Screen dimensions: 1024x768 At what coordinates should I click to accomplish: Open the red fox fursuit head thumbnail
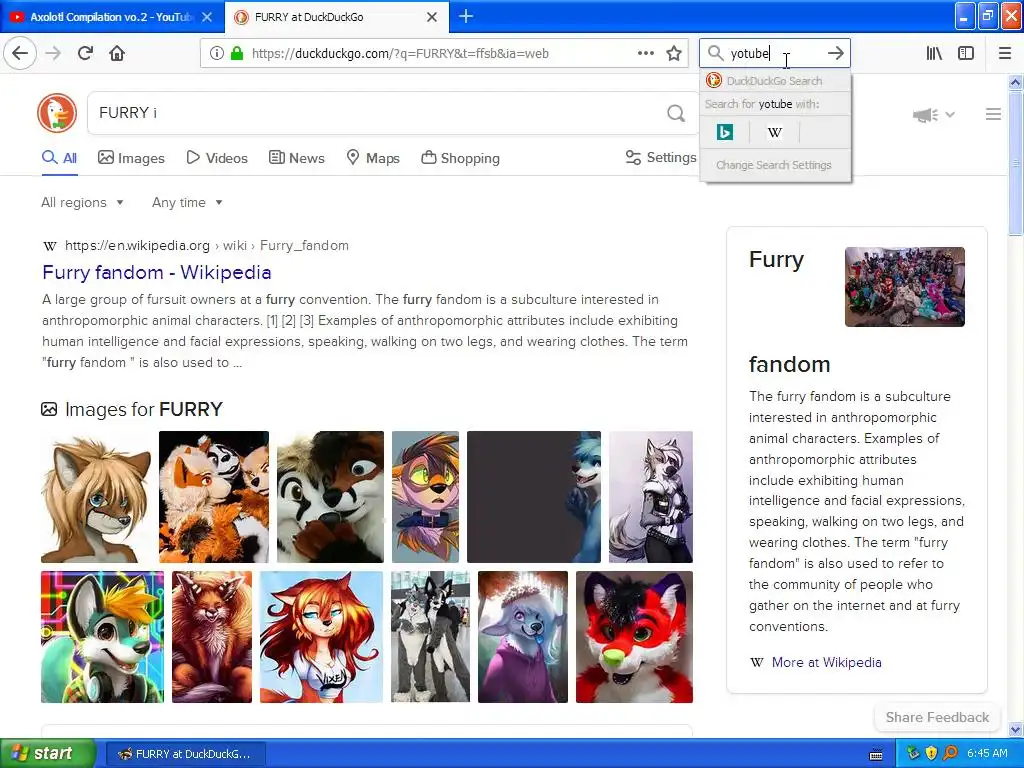pyautogui.click(x=634, y=637)
